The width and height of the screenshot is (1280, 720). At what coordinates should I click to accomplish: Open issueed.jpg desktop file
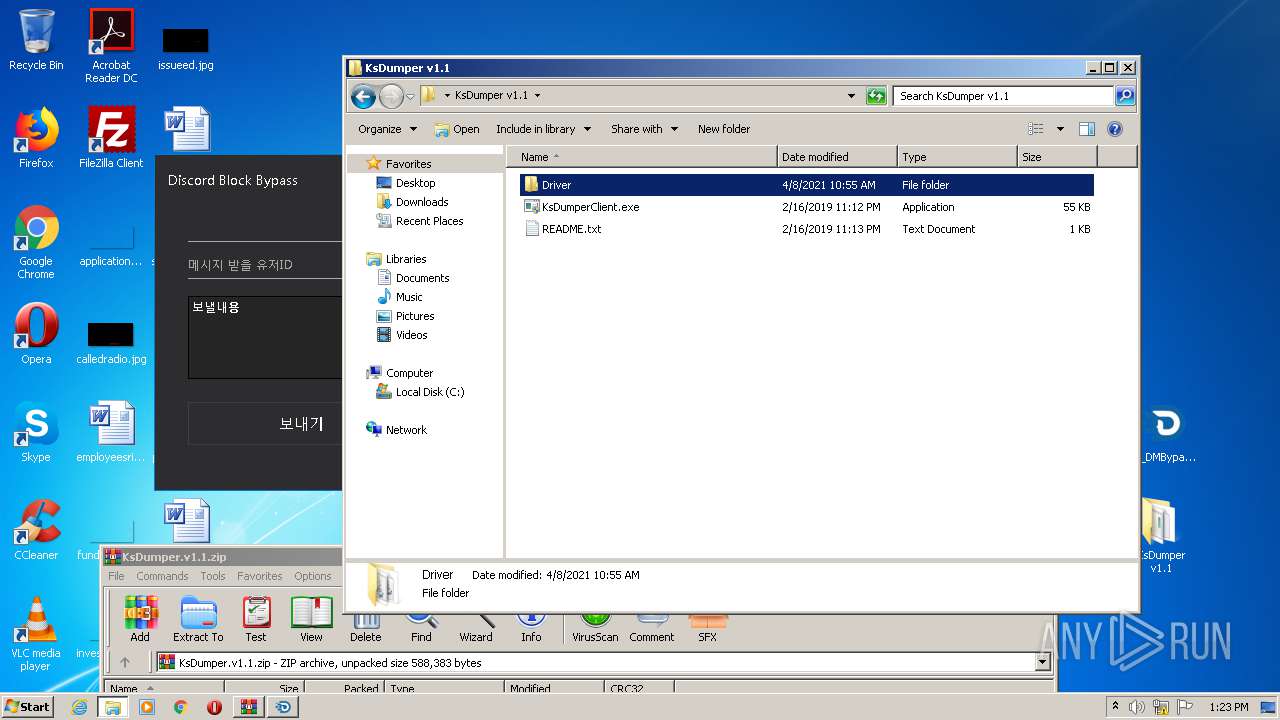click(186, 49)
